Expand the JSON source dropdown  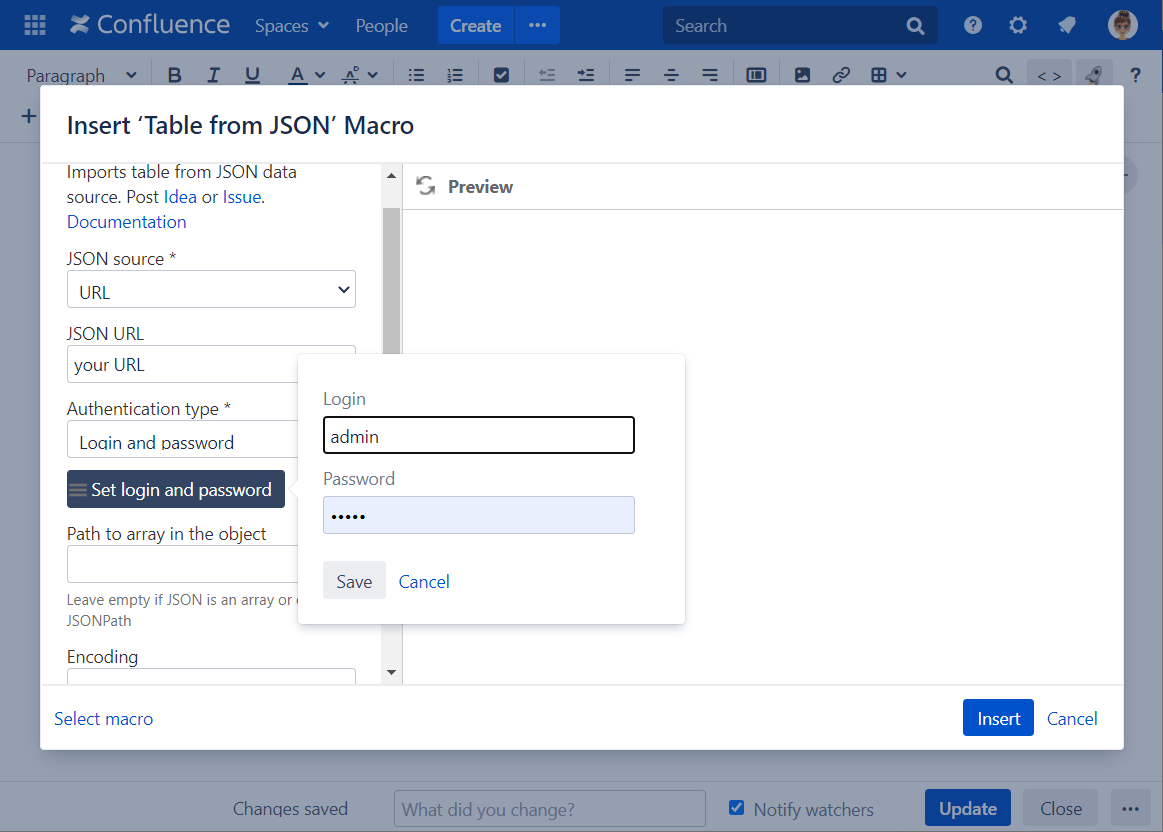point(211,291)
